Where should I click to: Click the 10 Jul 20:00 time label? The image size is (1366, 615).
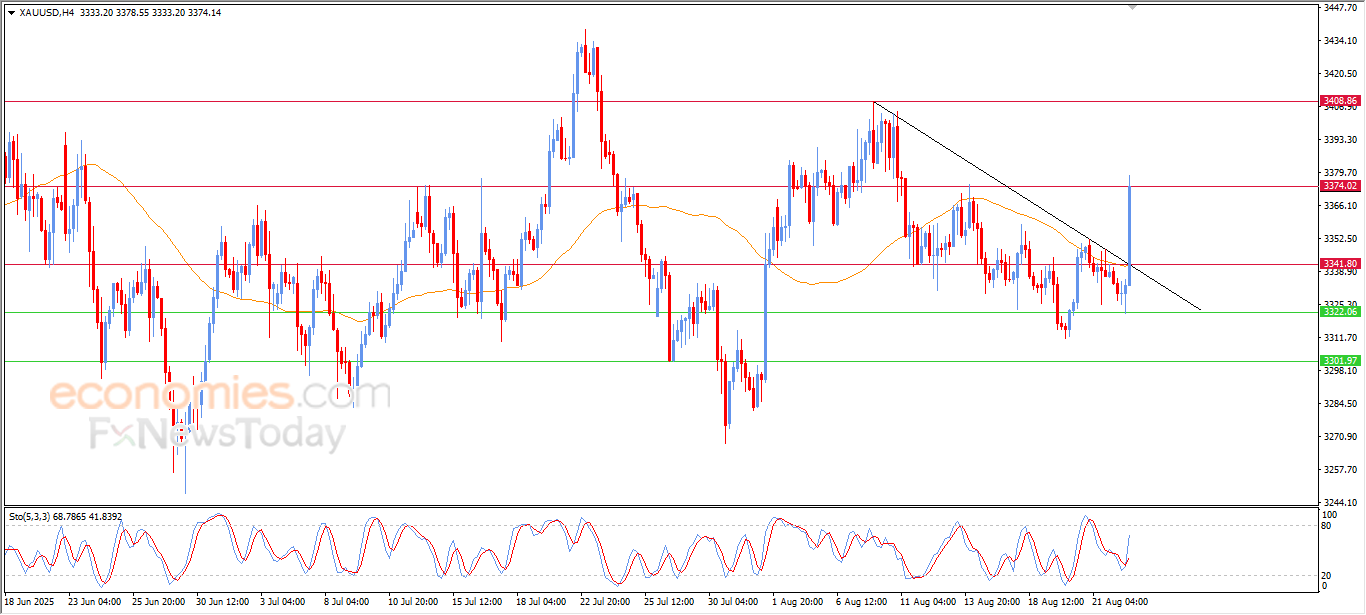pyautogui.click(x=415, y=603)
